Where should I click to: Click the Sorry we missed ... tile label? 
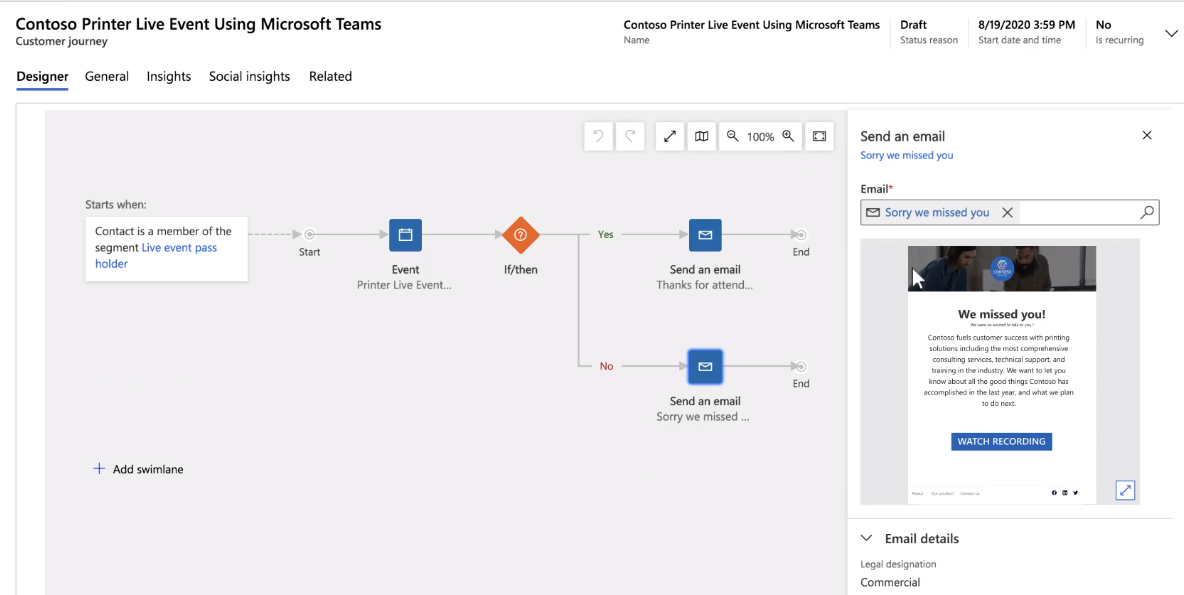tap(703, 416)
